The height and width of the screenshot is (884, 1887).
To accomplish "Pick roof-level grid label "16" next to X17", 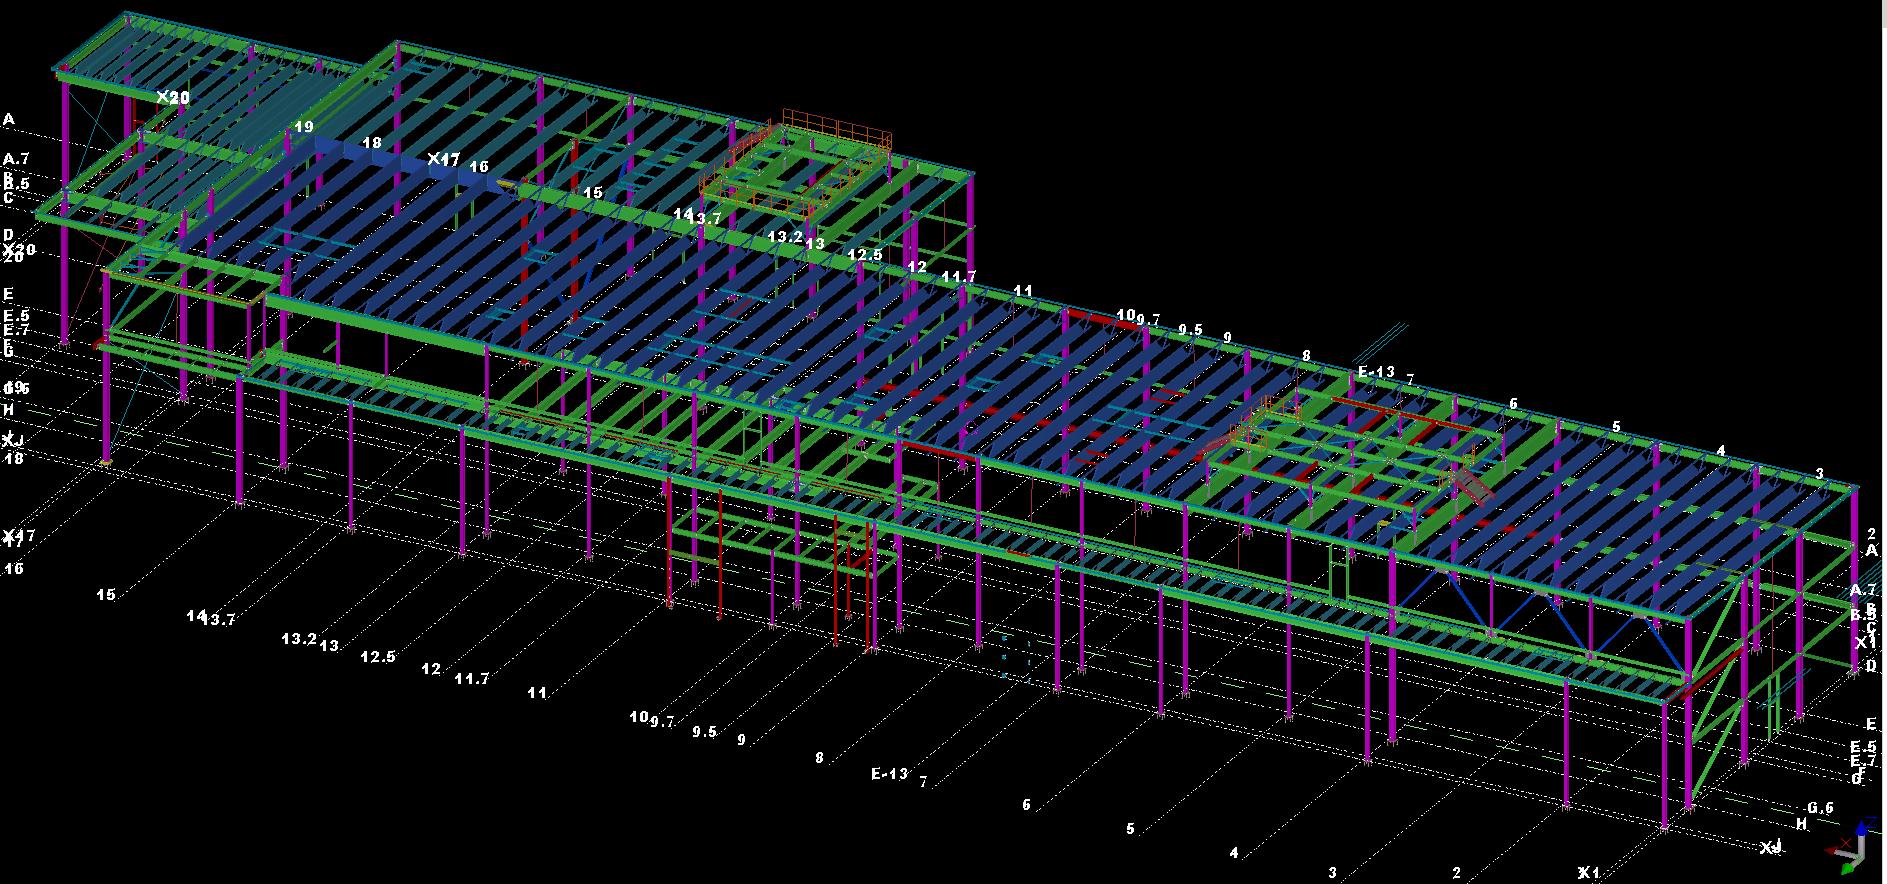I will 479,167.
